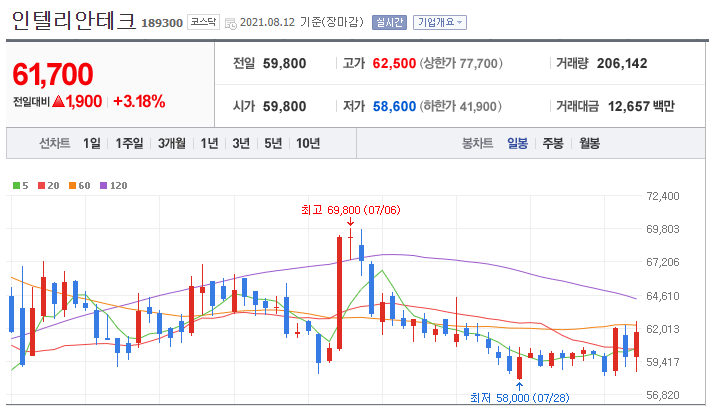Click the purple 120-day moving average swatch
This screenshot has width=709, height=406.
[104, 185]
